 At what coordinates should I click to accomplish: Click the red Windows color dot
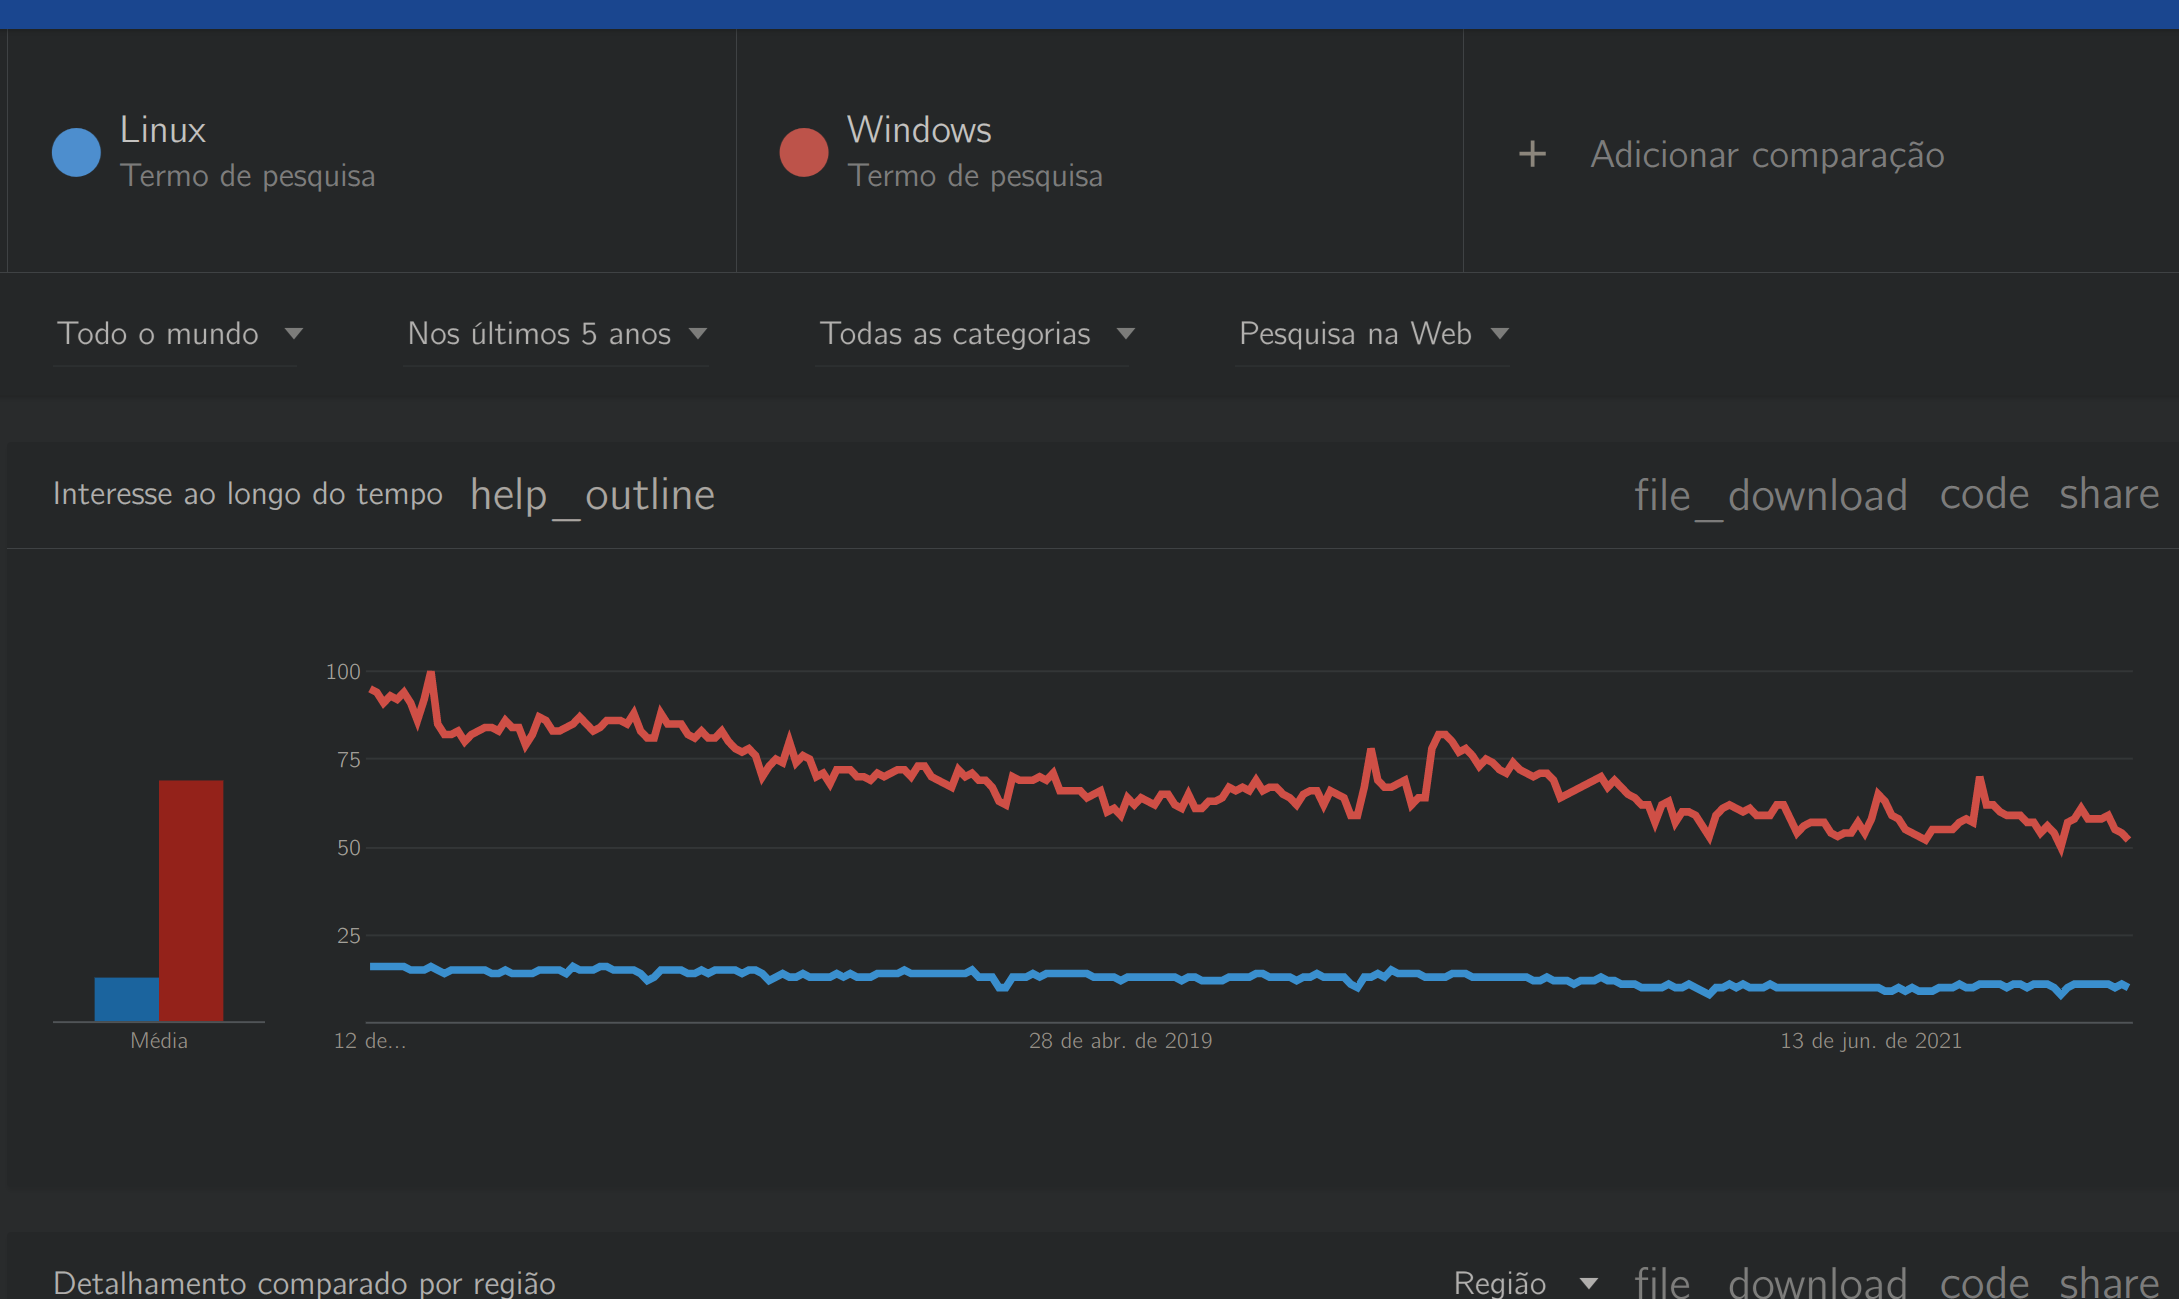803,153
